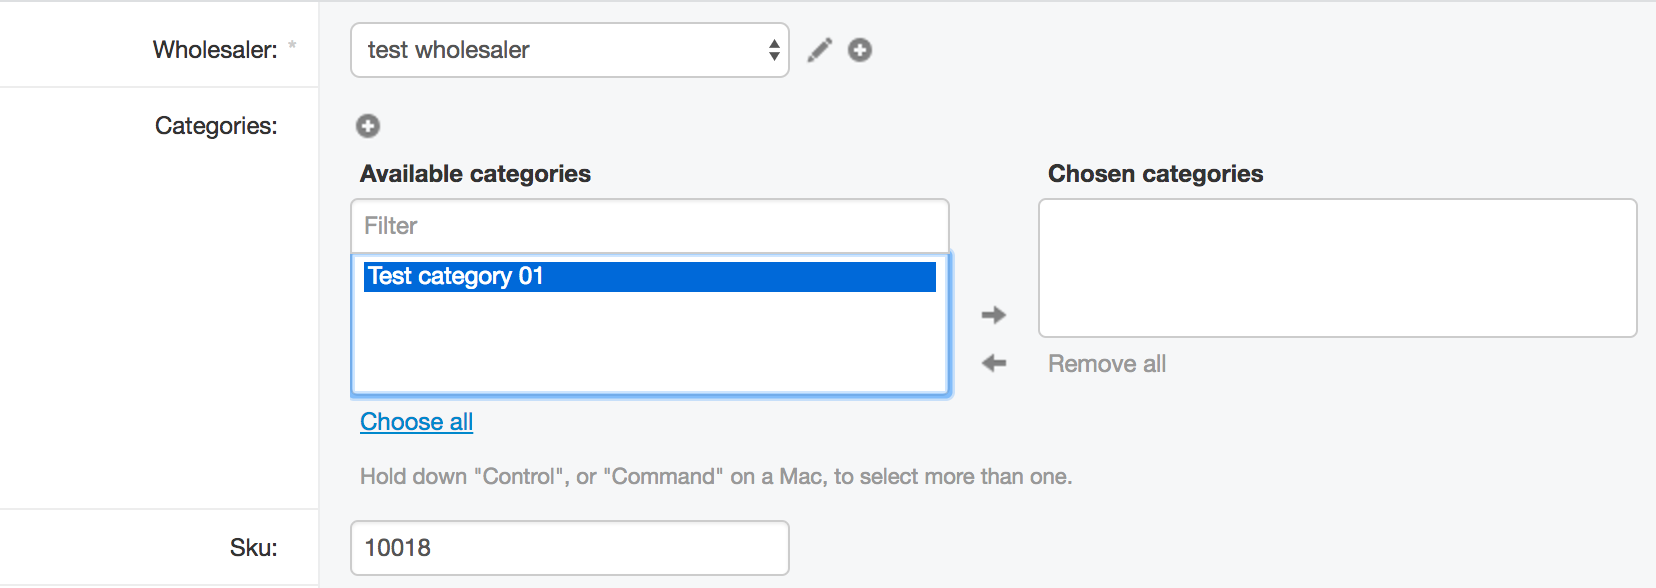The width and height of the screenshot is (1656, 588).
Task: Edit the selected wholesaler with pencil icon
Action: [820, 50]
